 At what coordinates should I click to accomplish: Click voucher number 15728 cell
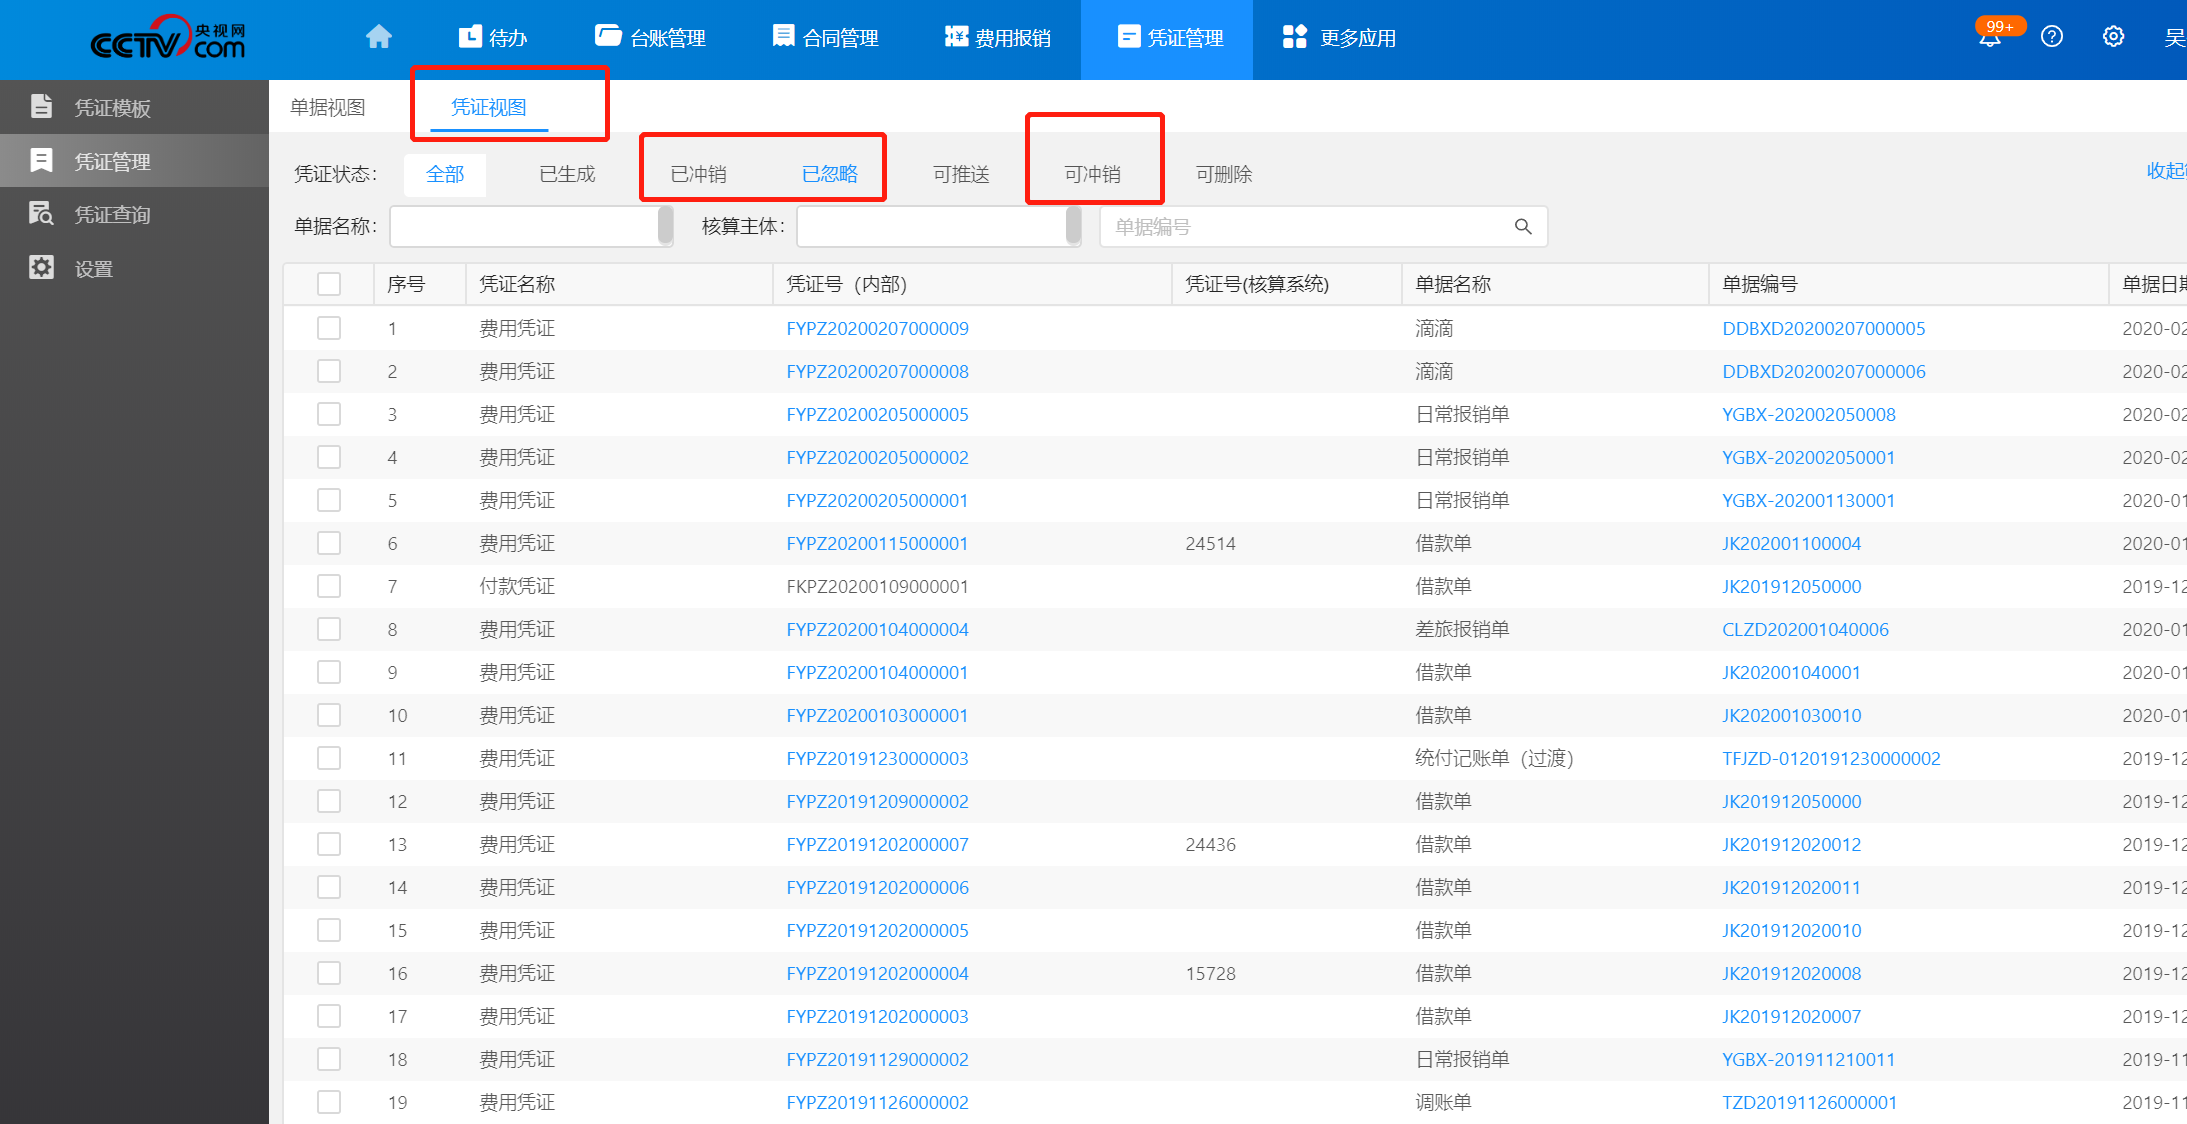1210,973
